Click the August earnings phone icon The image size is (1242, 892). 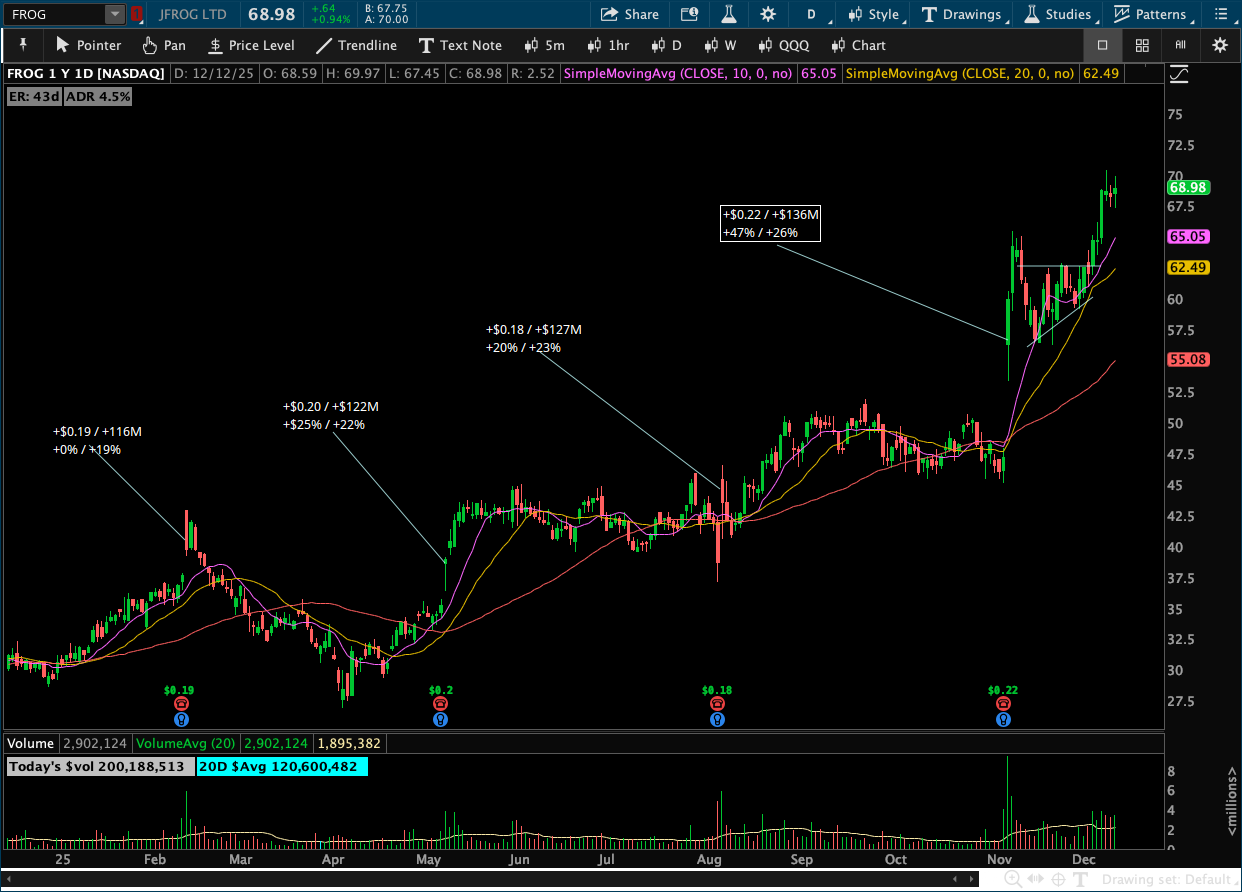tap(717, 704)
